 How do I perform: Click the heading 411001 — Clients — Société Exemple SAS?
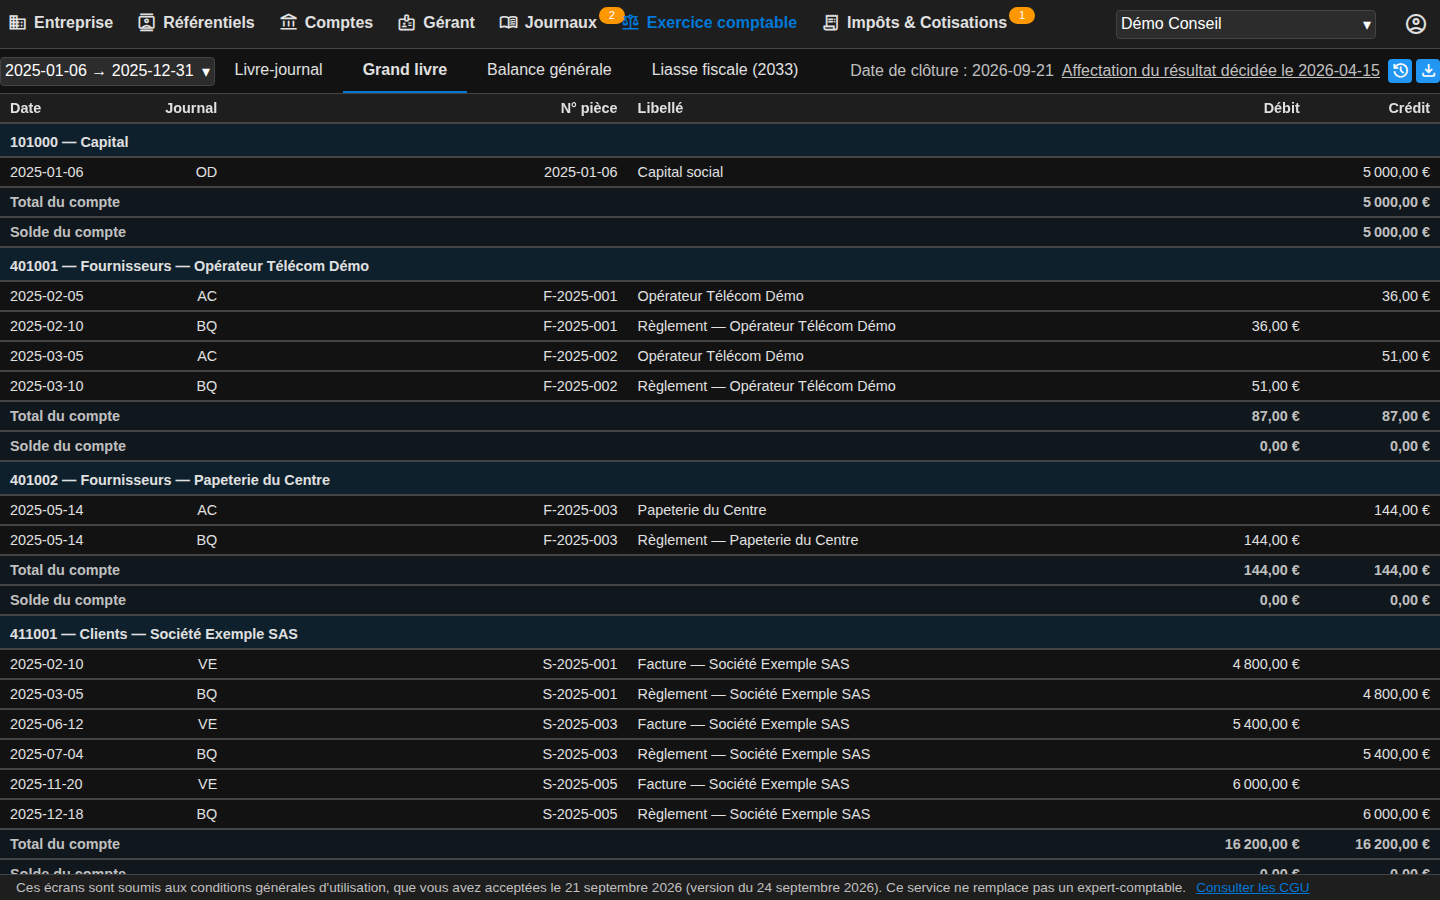pyautogui.click(x=154, y=634)
